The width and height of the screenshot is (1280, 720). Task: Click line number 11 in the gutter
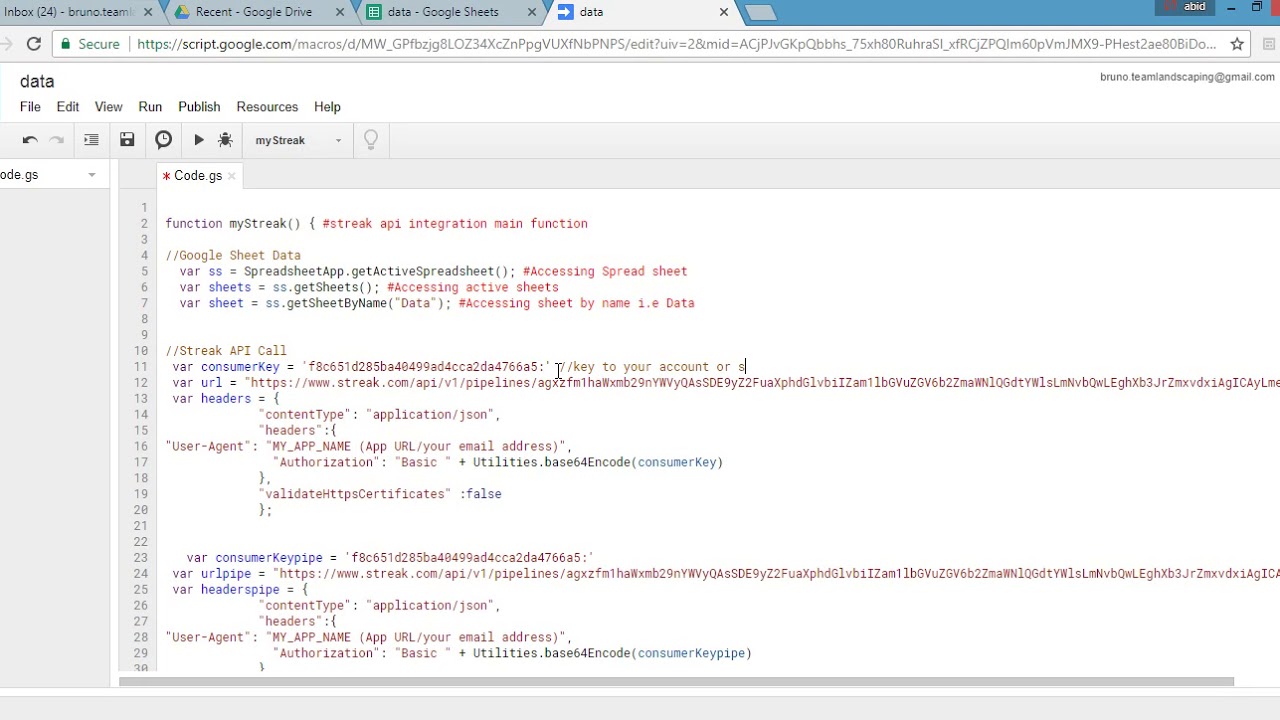pos(141,367)
